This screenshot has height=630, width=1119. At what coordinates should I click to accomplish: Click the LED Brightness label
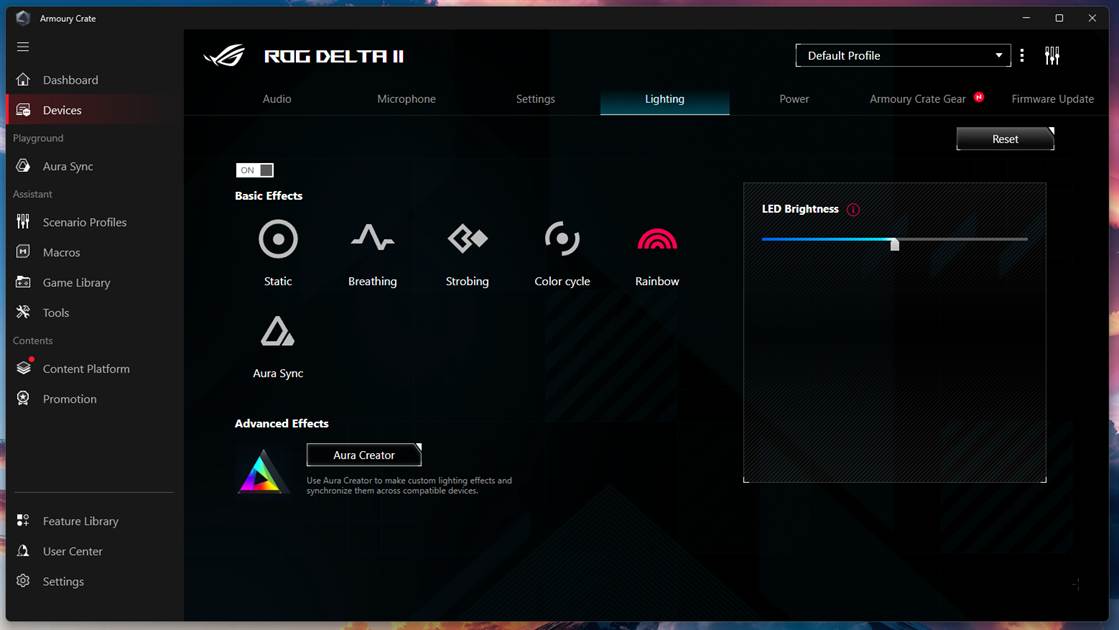[800, 209]
